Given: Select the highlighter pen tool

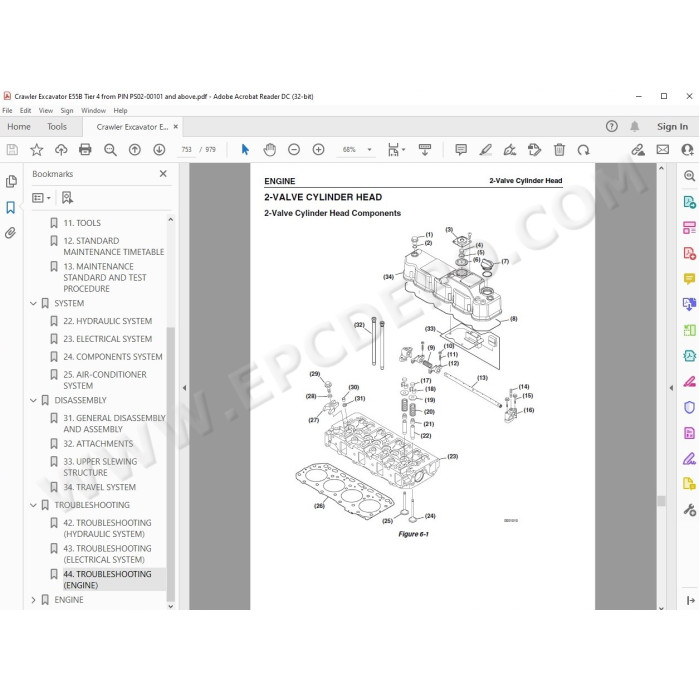Looking at the screenshot, I should coord(485,150).
